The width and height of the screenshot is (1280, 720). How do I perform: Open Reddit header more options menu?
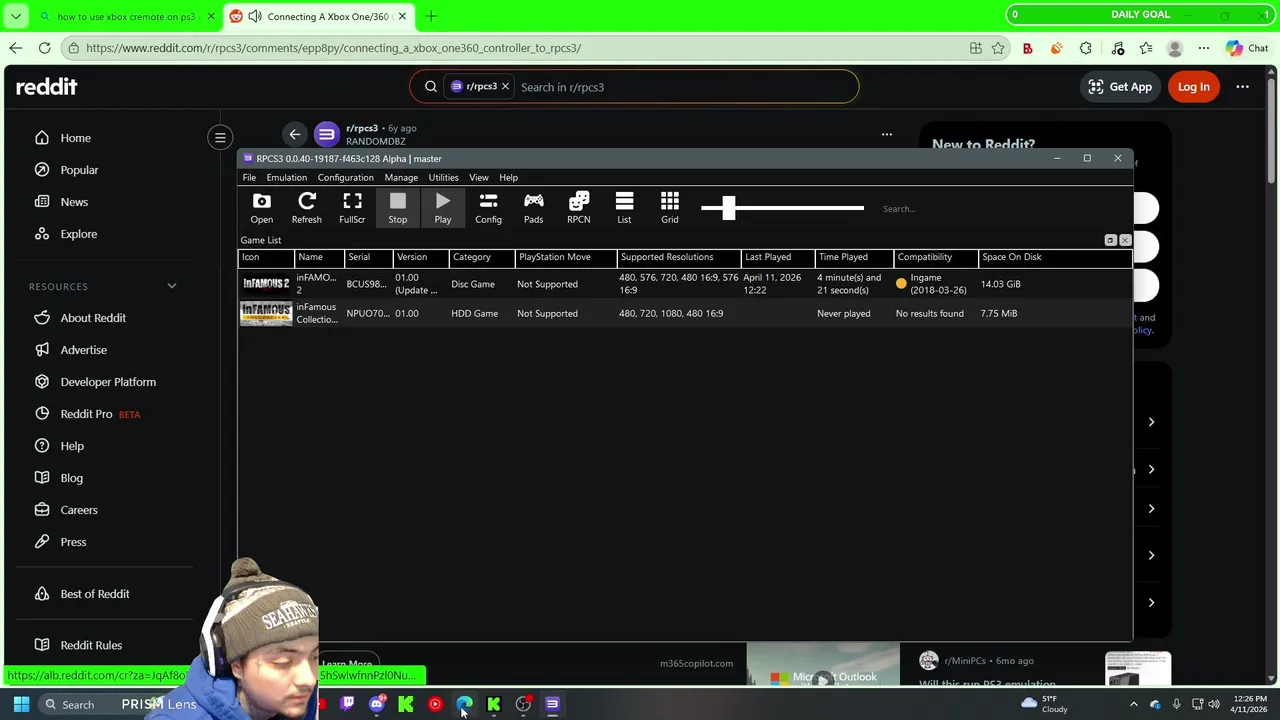tap(1242, 87)
